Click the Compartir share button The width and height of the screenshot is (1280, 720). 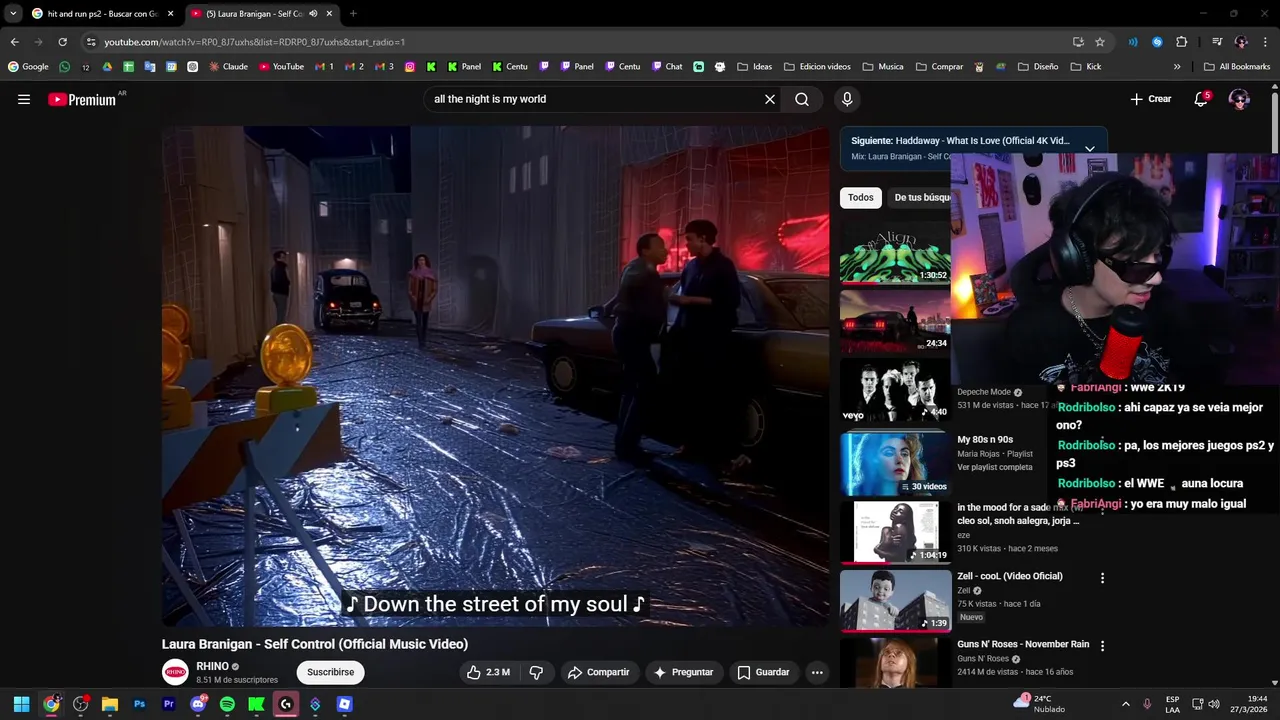598,672
